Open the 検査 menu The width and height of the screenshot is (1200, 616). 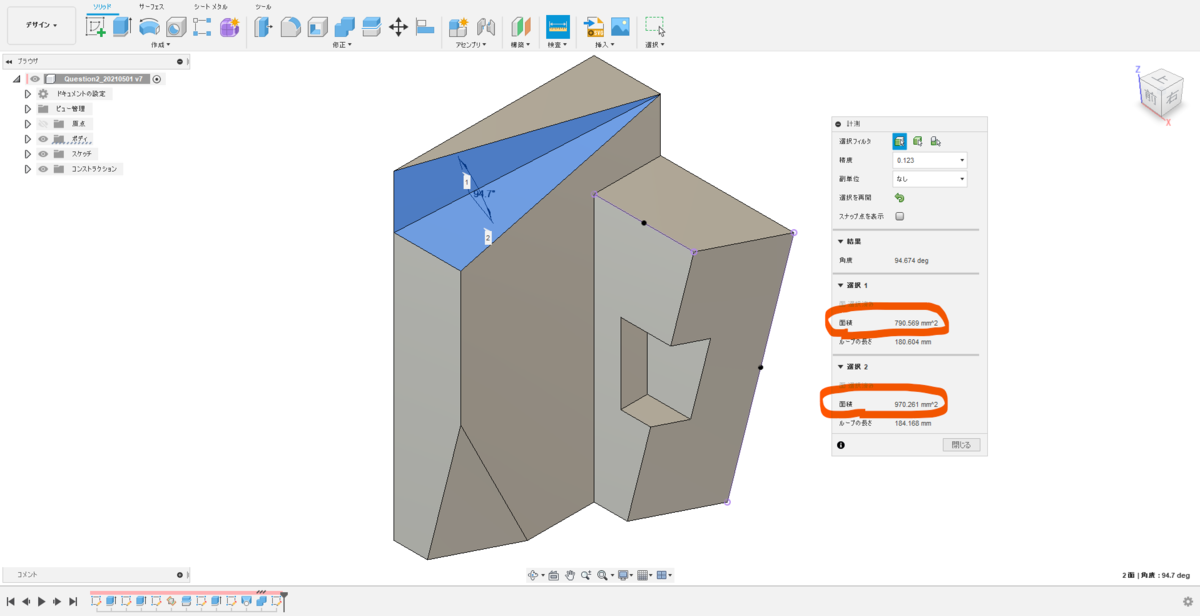pos(558,45)
